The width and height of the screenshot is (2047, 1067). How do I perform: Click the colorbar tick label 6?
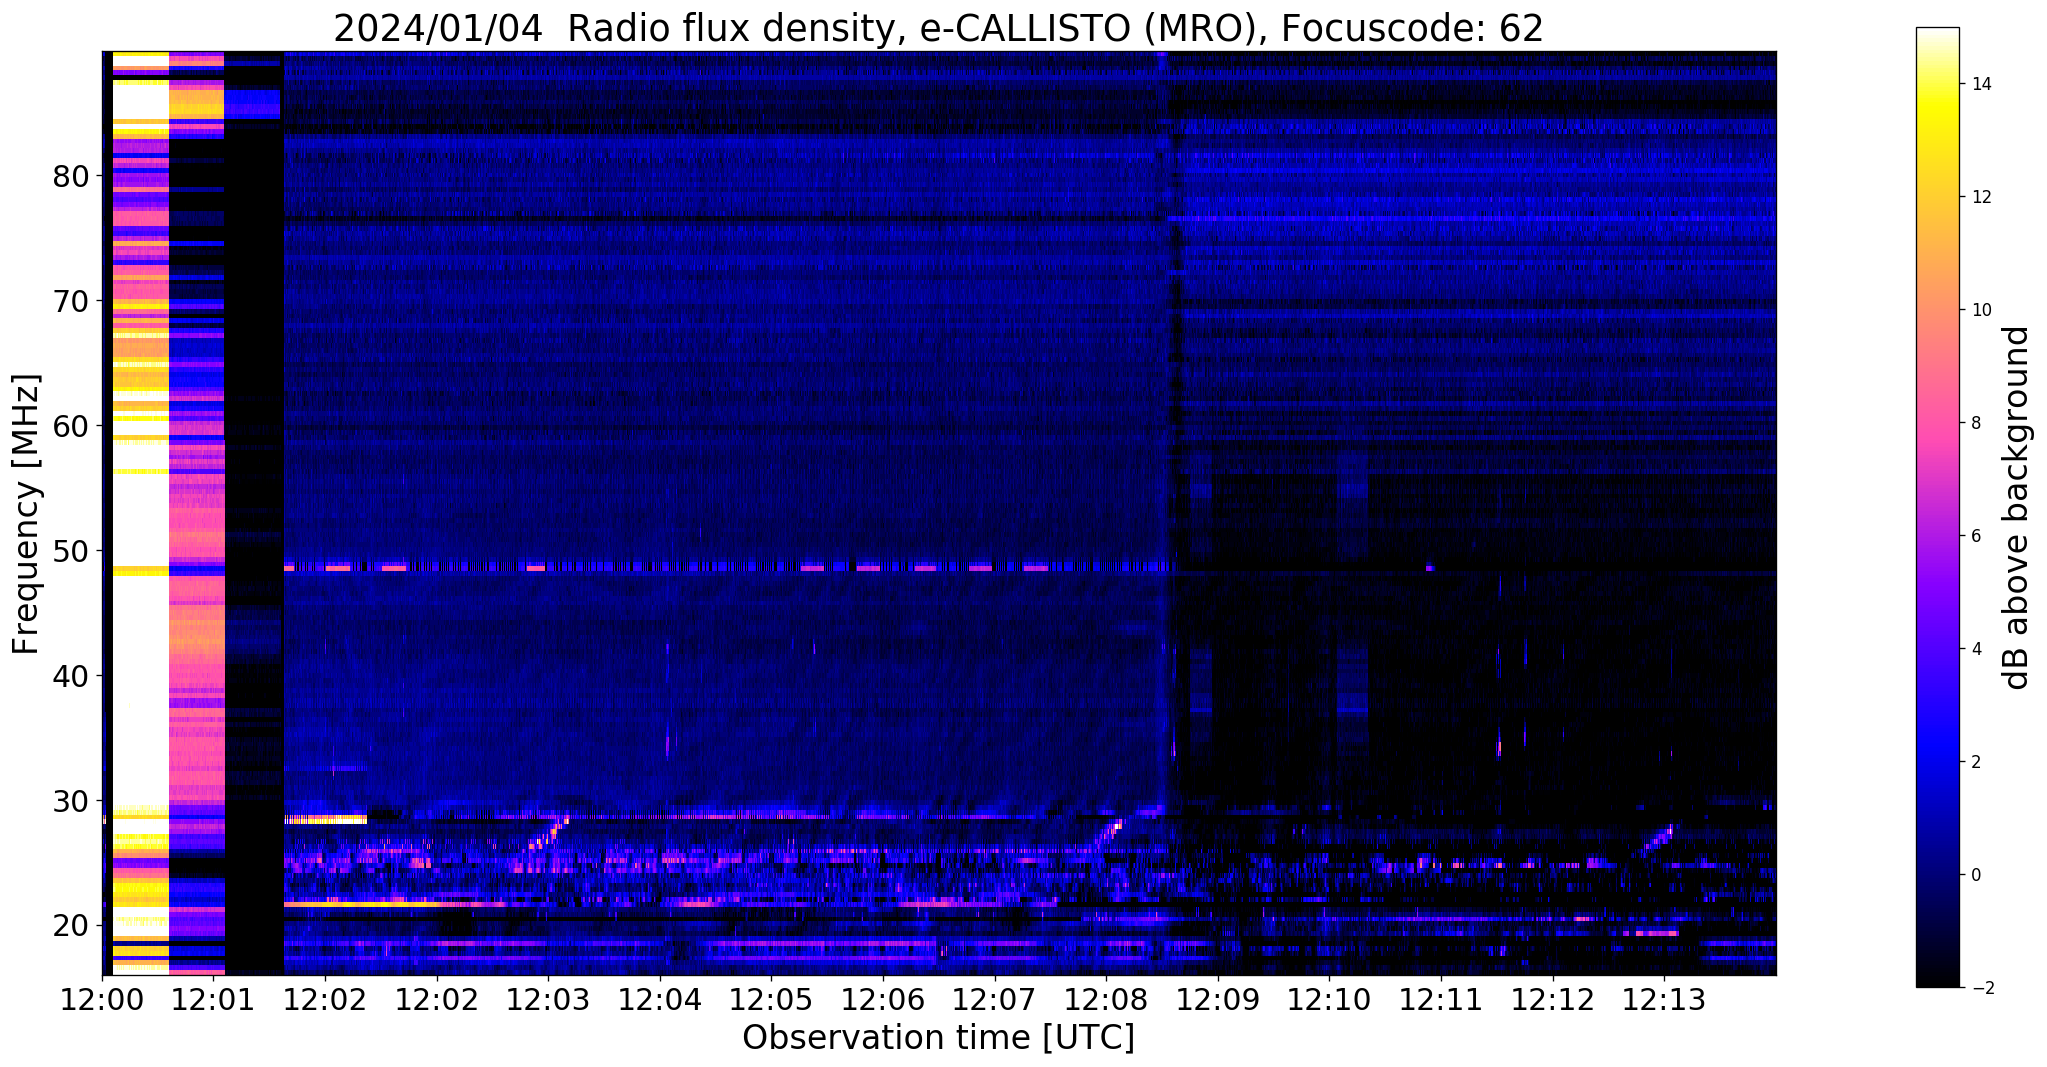(x=1975, y=536)
